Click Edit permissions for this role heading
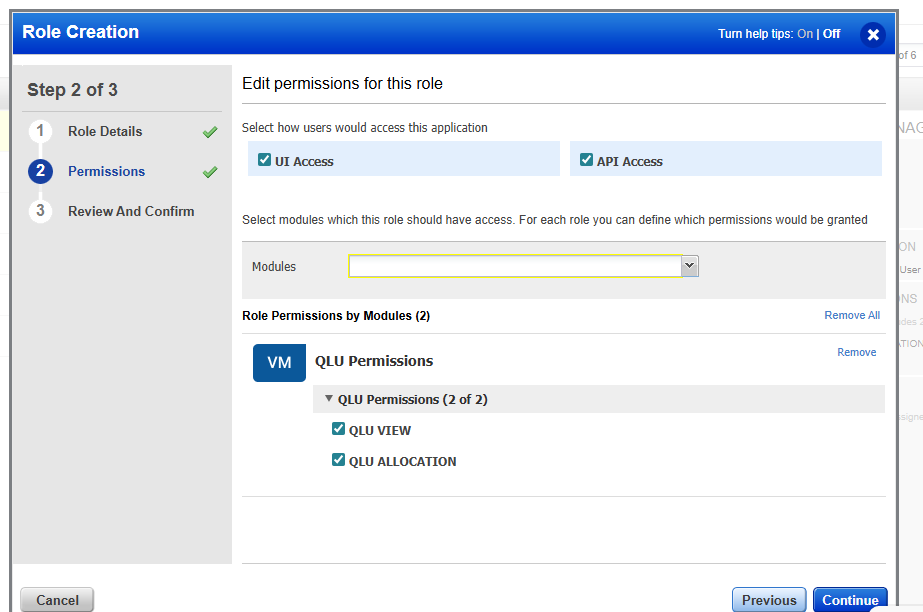 coord(342,84)
